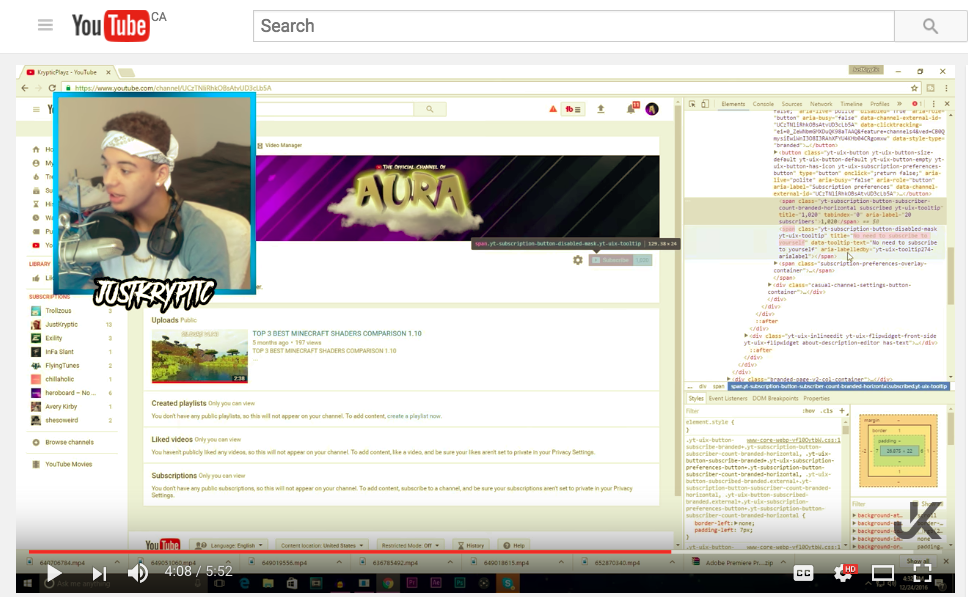Screen dimensions: 968x597
Task: Close the DevTools panel
Action: click(x=947, y=104)
